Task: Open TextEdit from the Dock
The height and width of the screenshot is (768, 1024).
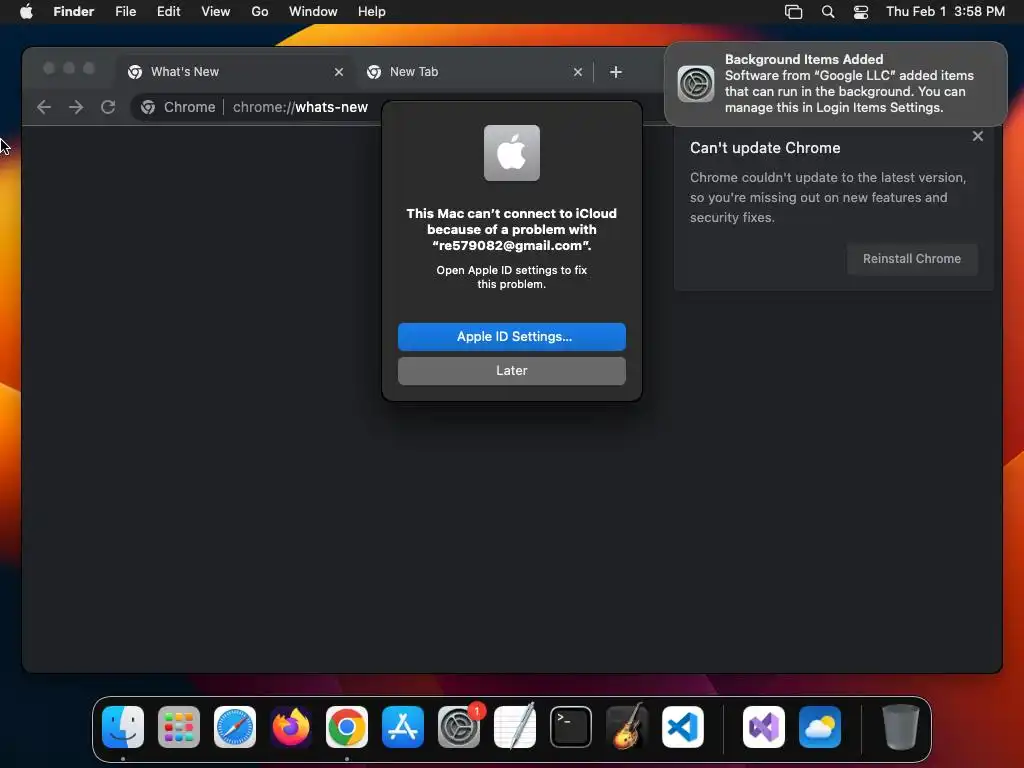Action: click(x=515, y=727)
